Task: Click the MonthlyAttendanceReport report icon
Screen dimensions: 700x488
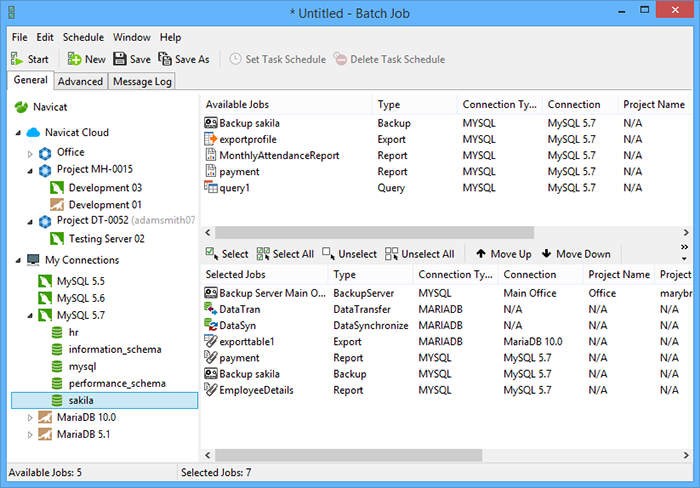Action: (x=210, y=154)
